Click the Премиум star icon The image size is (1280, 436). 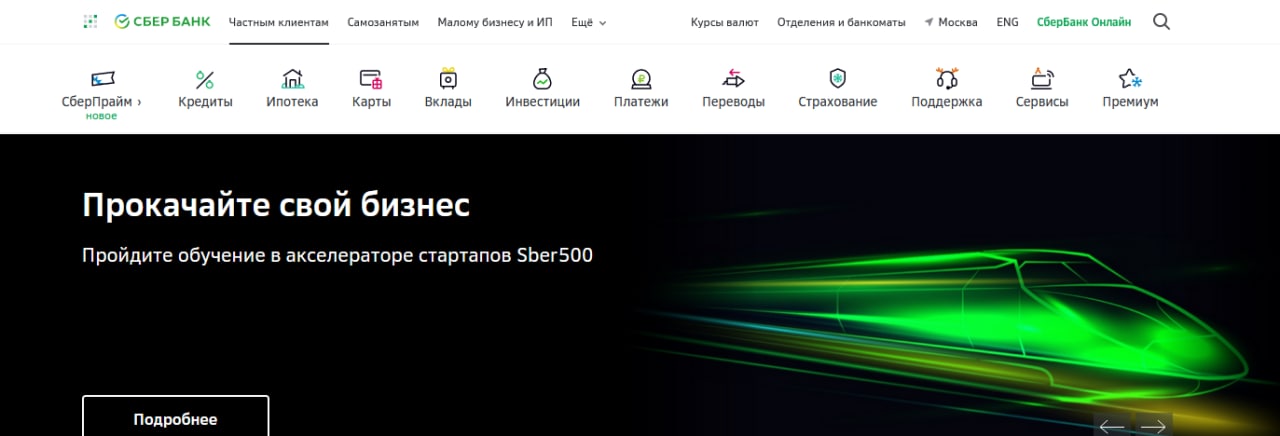[x=1130, y=79]
